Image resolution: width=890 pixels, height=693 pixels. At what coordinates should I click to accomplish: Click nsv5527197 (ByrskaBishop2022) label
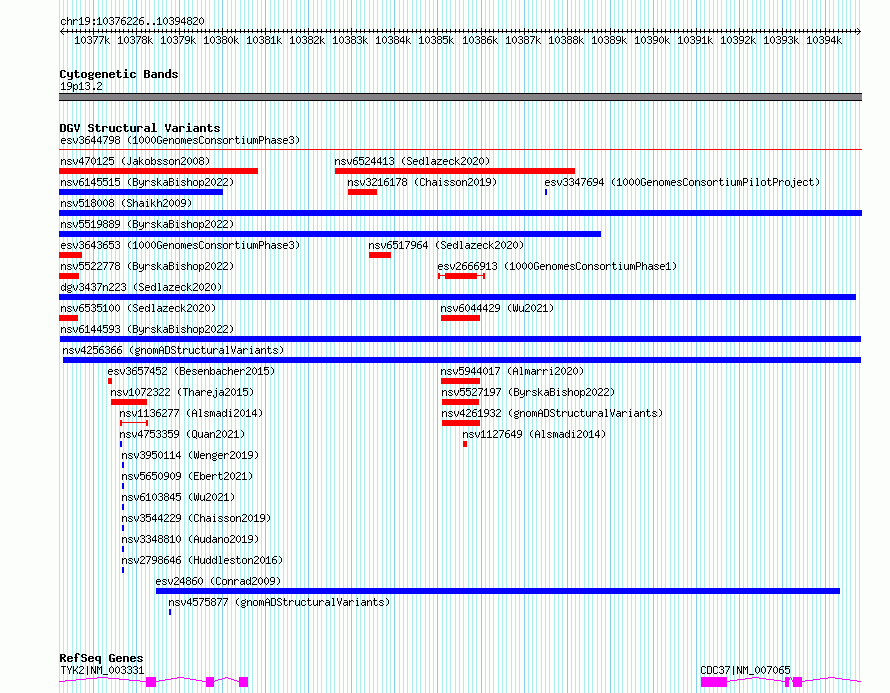coord(528,392)
